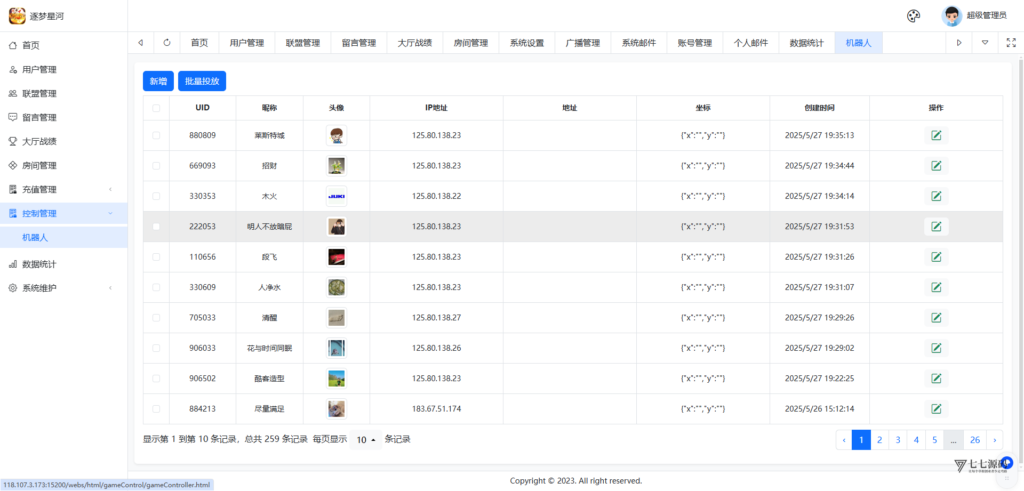Viewport: 1024px width, 491px height.
Task: Open 房间管理 in the sidebar
Action: (63, 166)
